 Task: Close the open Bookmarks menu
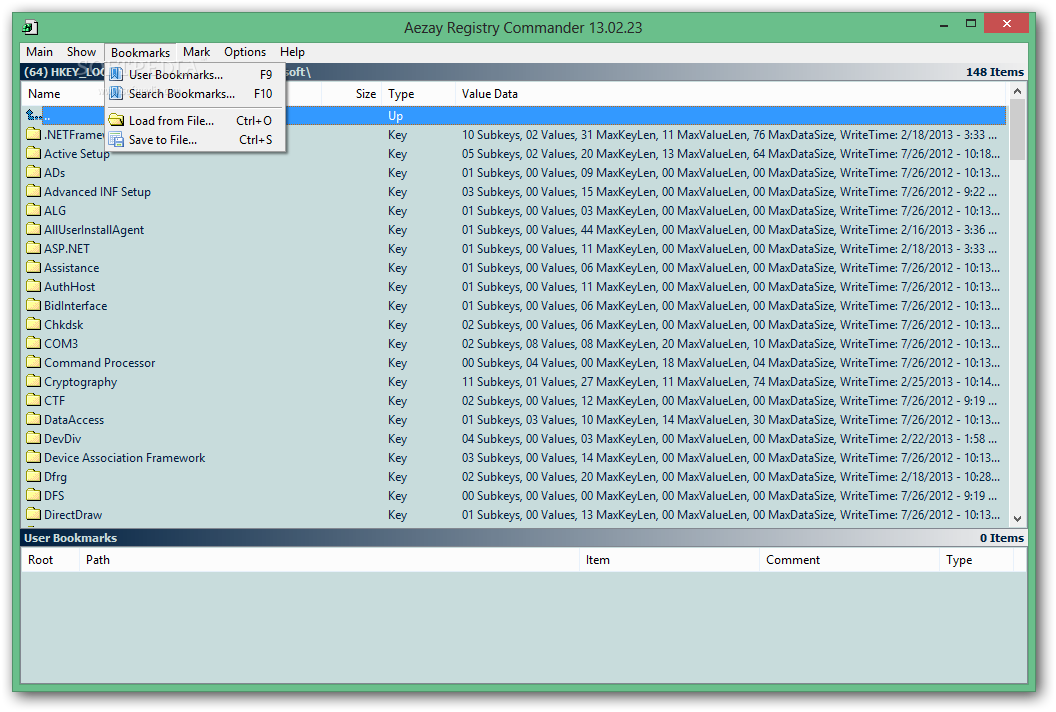click(x=140, y=53)
